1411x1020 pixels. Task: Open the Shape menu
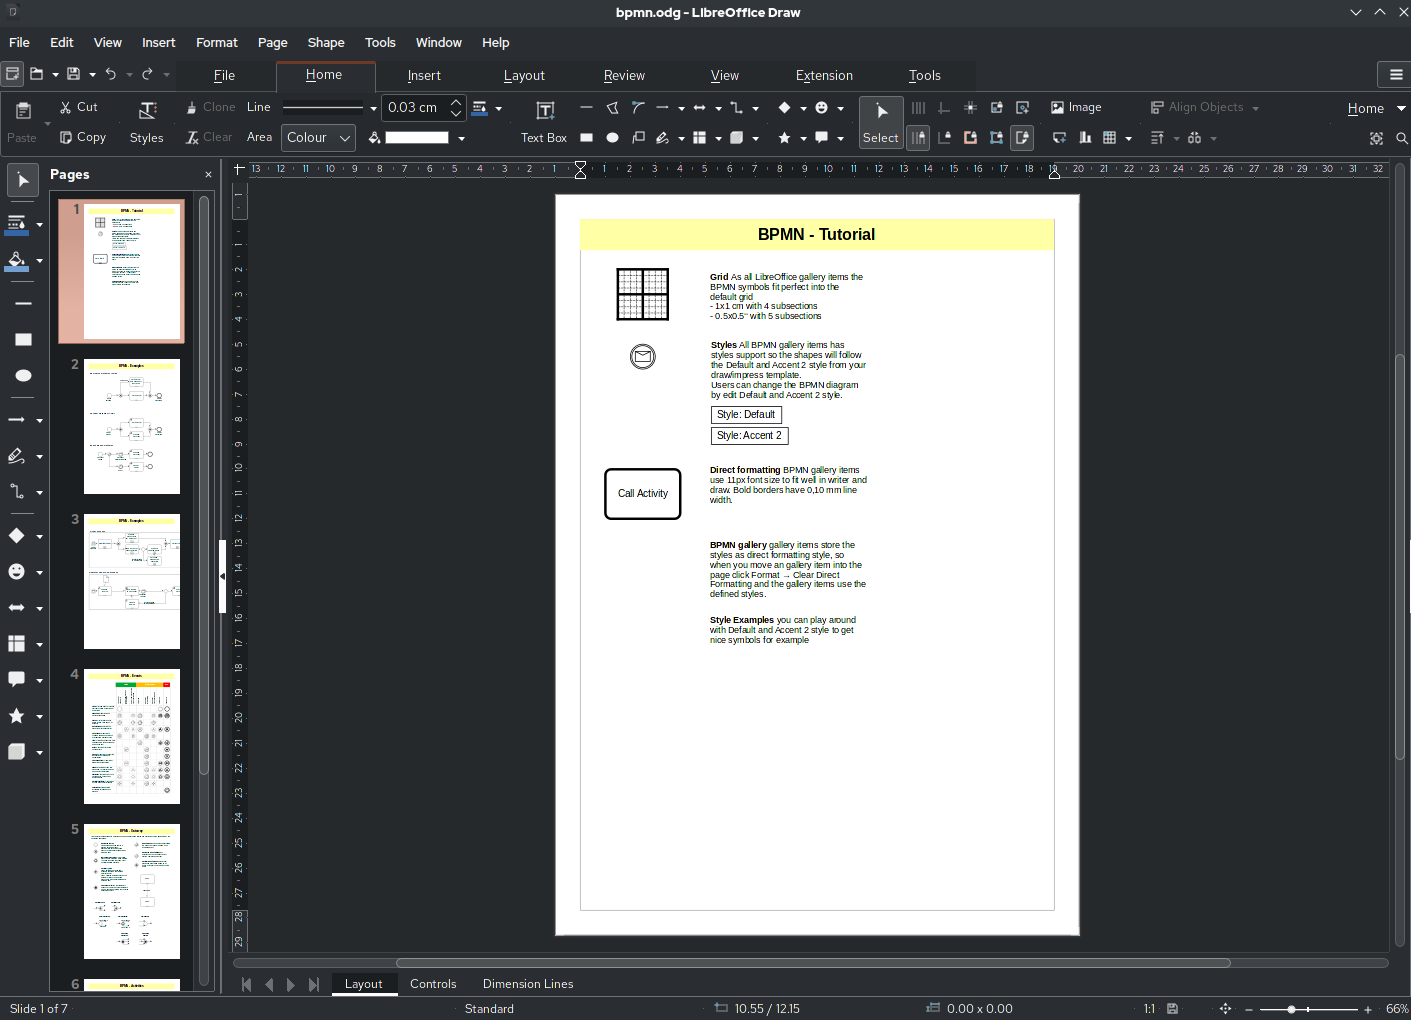326,42
